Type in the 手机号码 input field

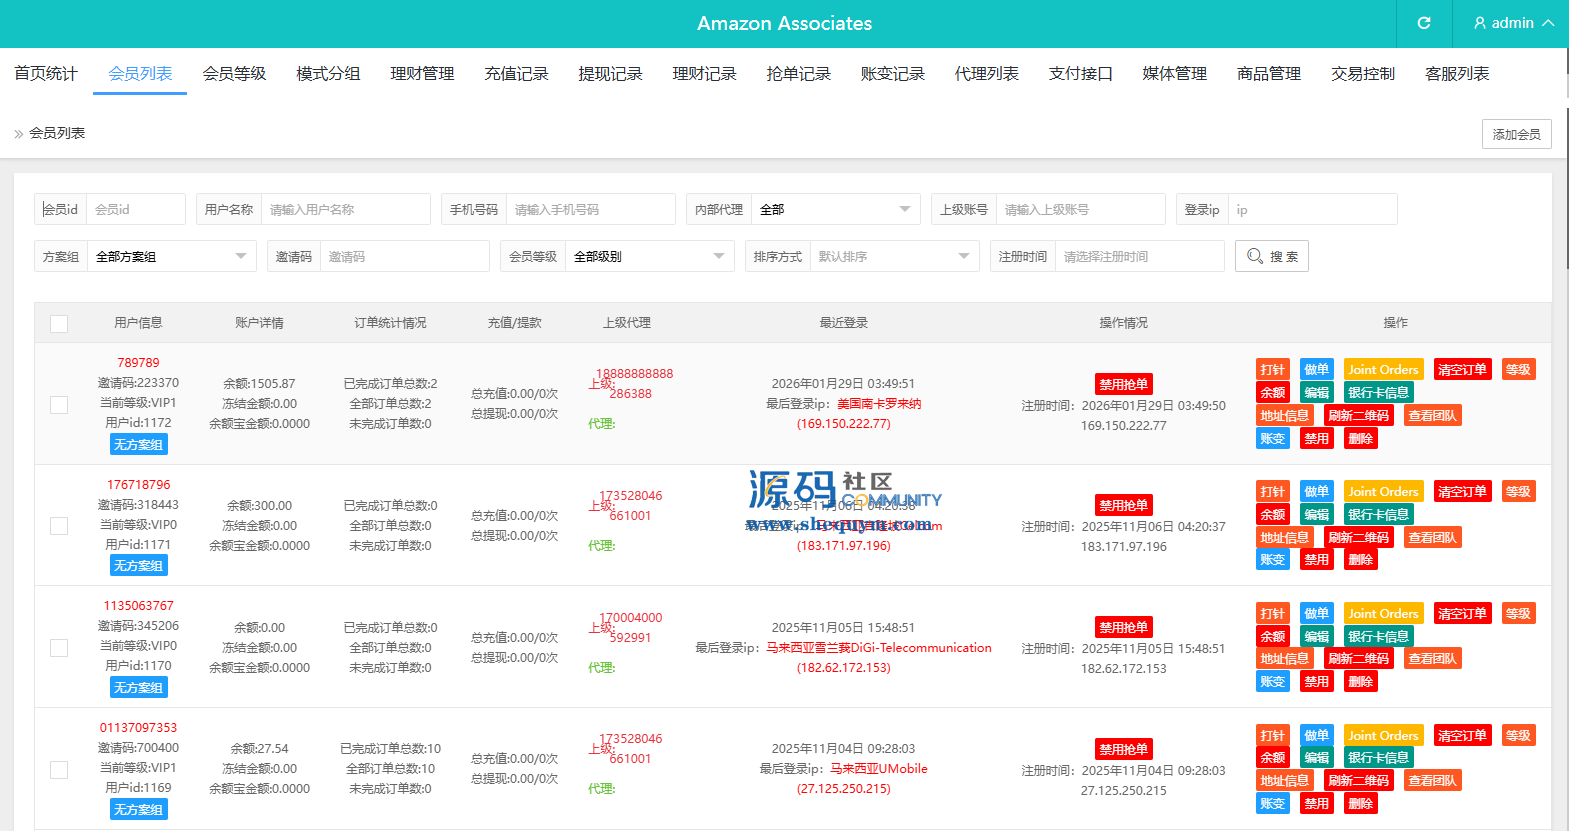coord(590,209)
